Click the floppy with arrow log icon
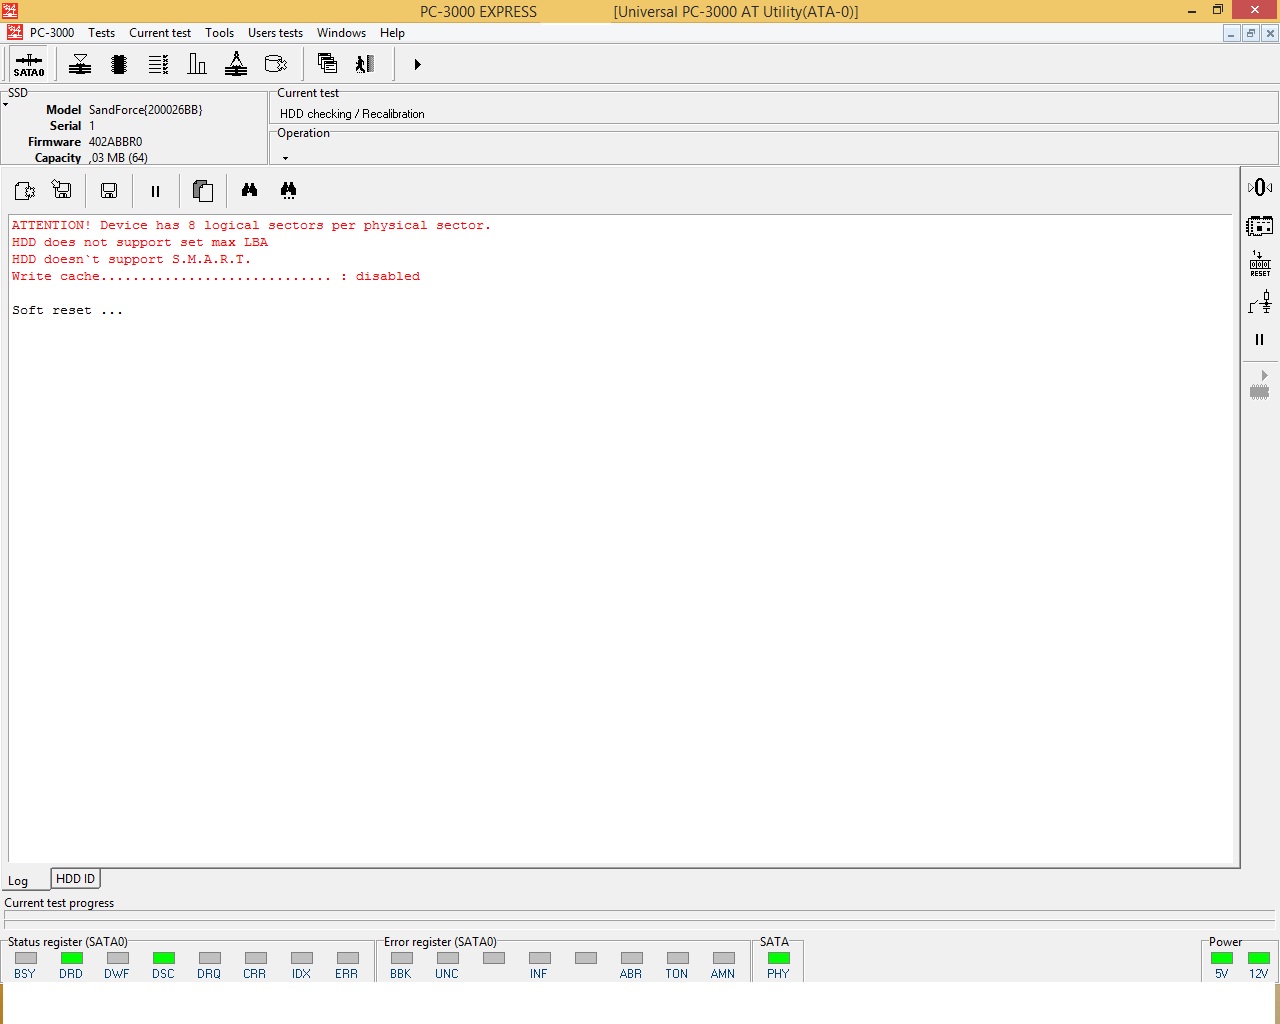Viewport: 1280px width, 1024px height. point(62,190)
